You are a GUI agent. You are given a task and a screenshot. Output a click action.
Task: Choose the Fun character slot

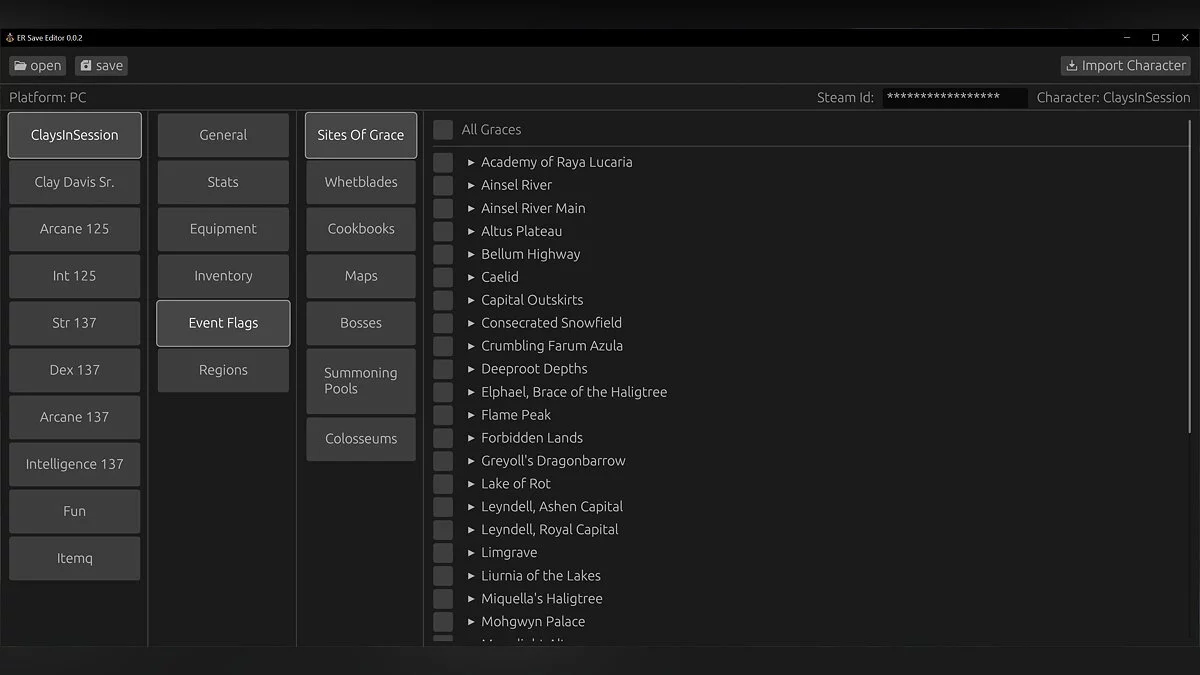click(x=74, y=511)
